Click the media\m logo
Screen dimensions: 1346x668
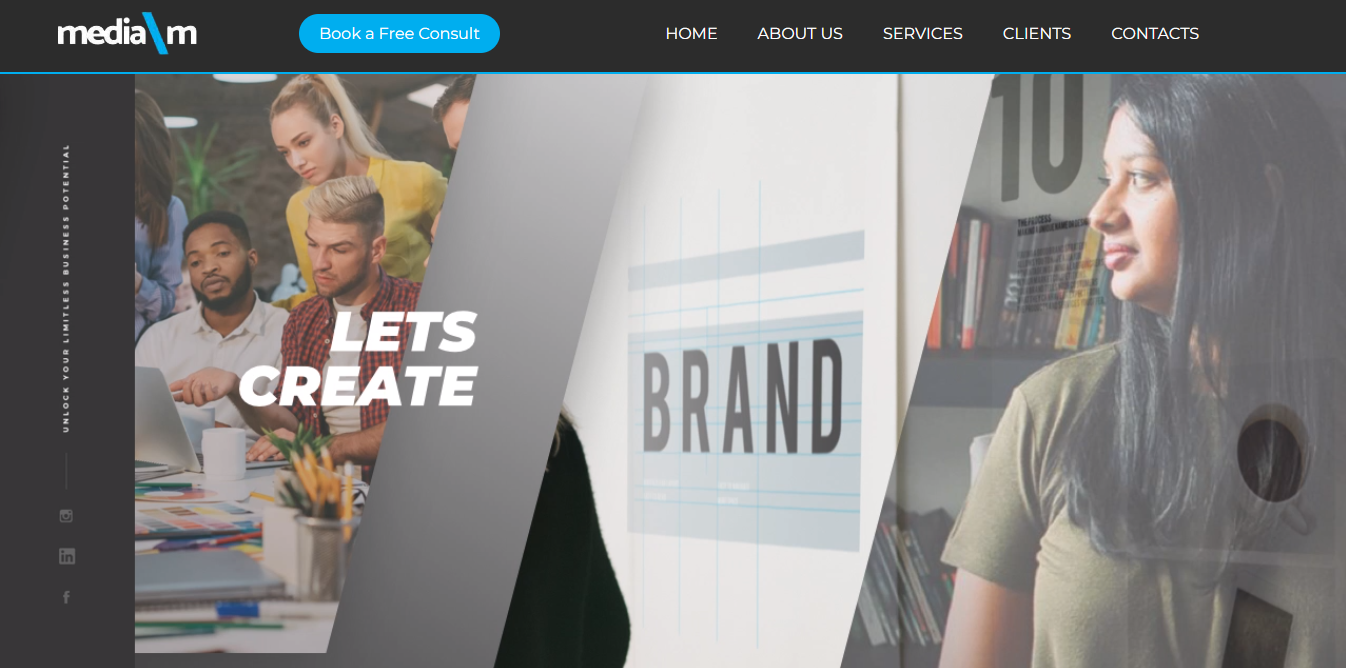tap(127, 33)
